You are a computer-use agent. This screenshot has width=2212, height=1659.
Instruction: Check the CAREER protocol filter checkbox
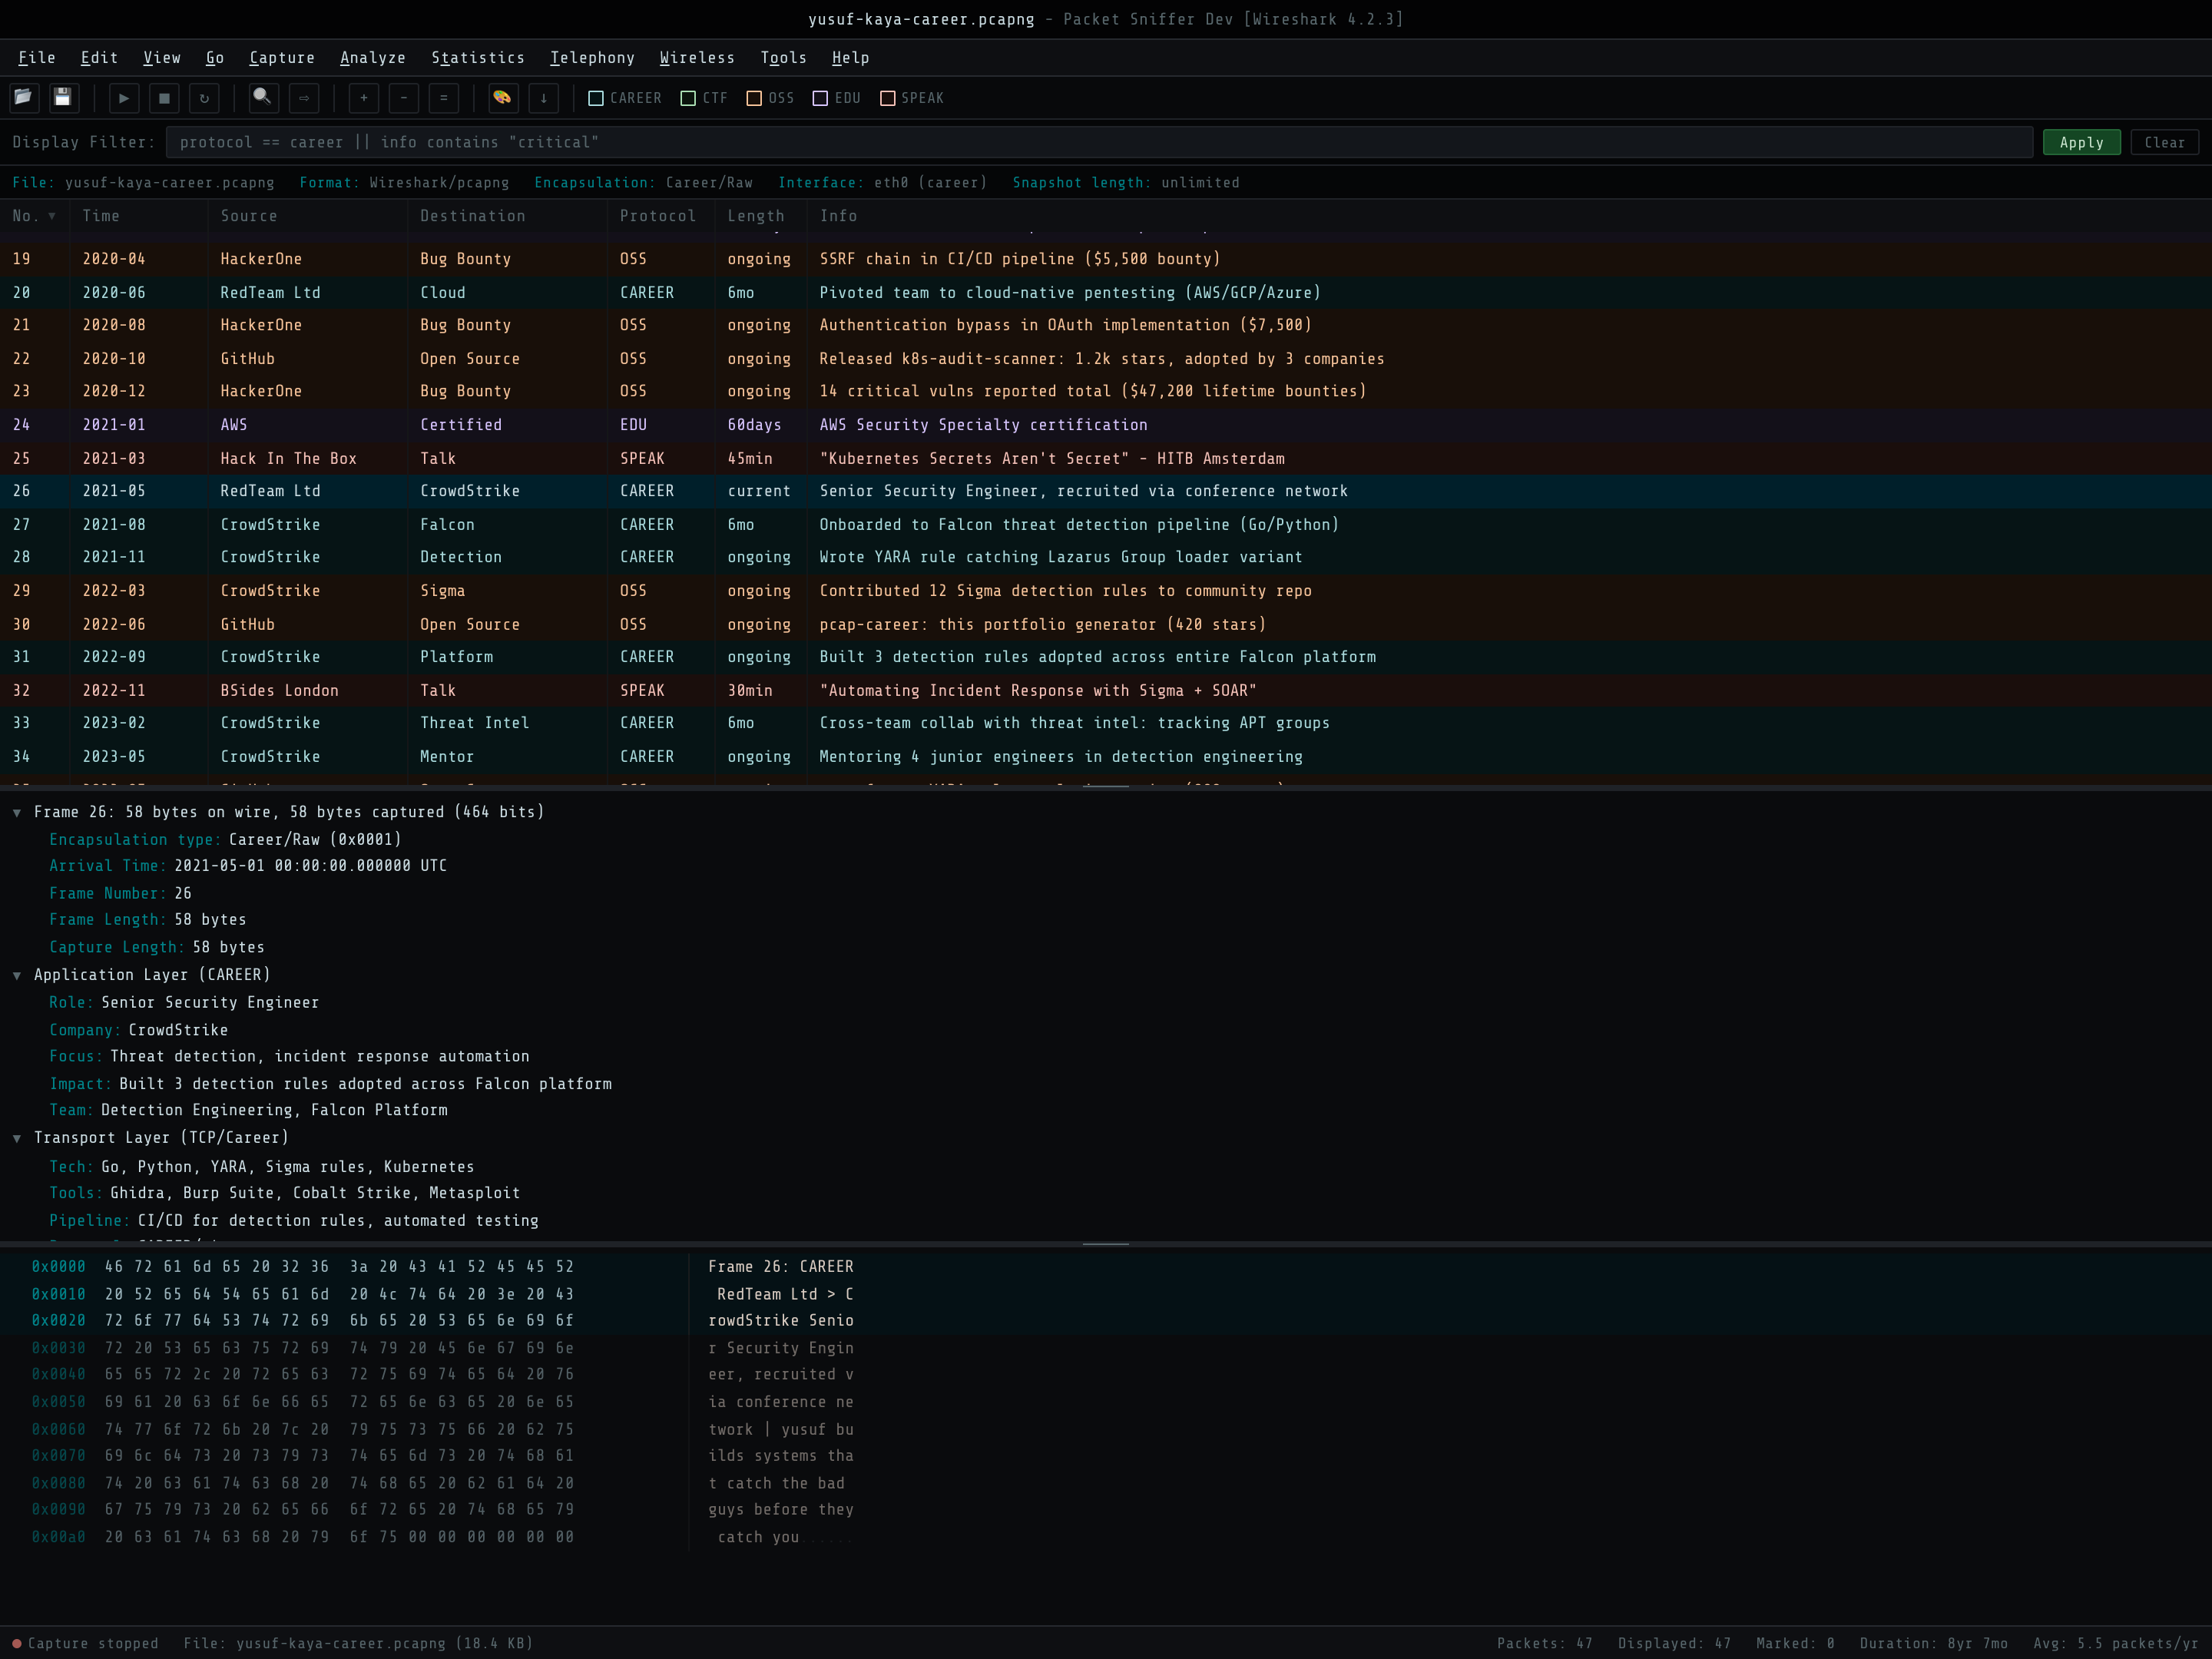point(595,98)
